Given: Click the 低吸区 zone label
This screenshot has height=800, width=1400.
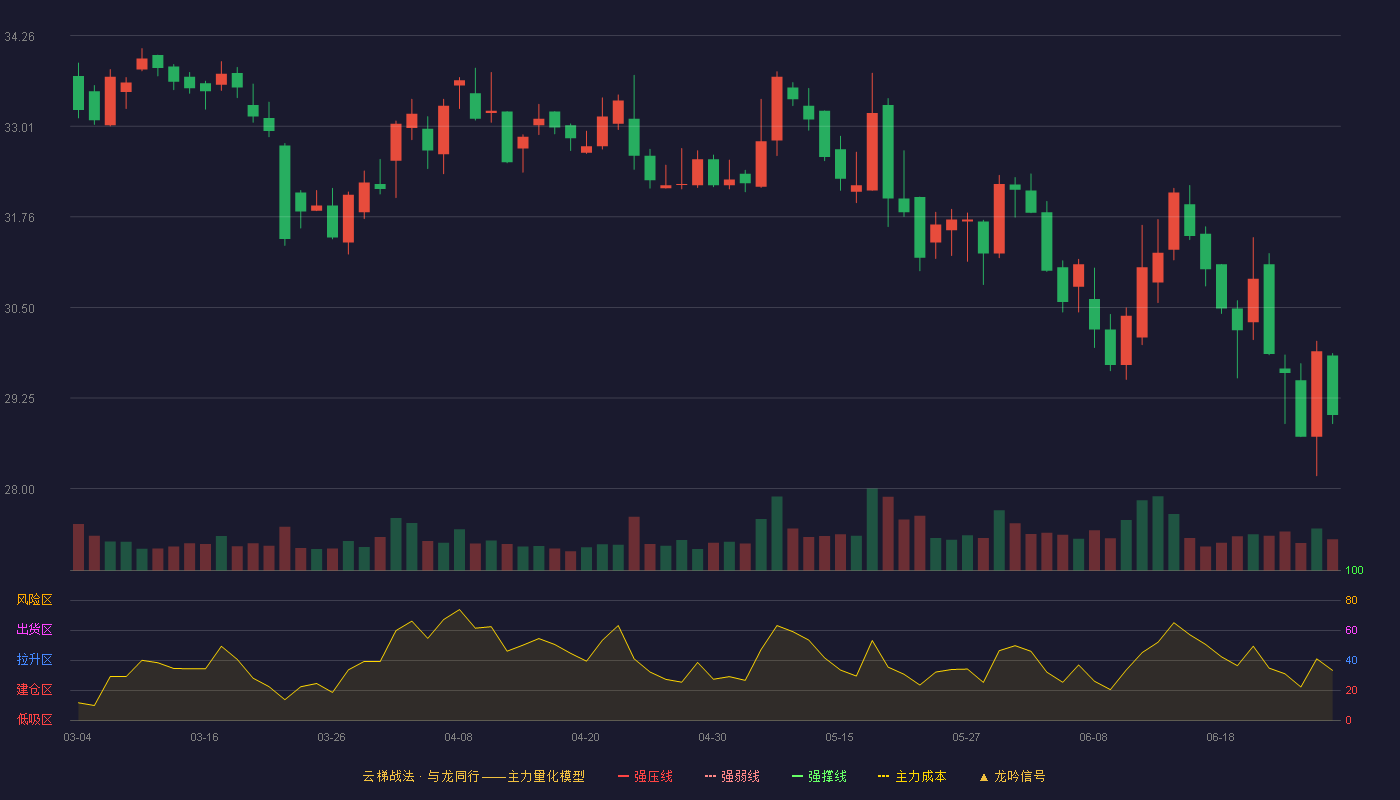Looking at the screenshot, I should click(x=34, y=719).
